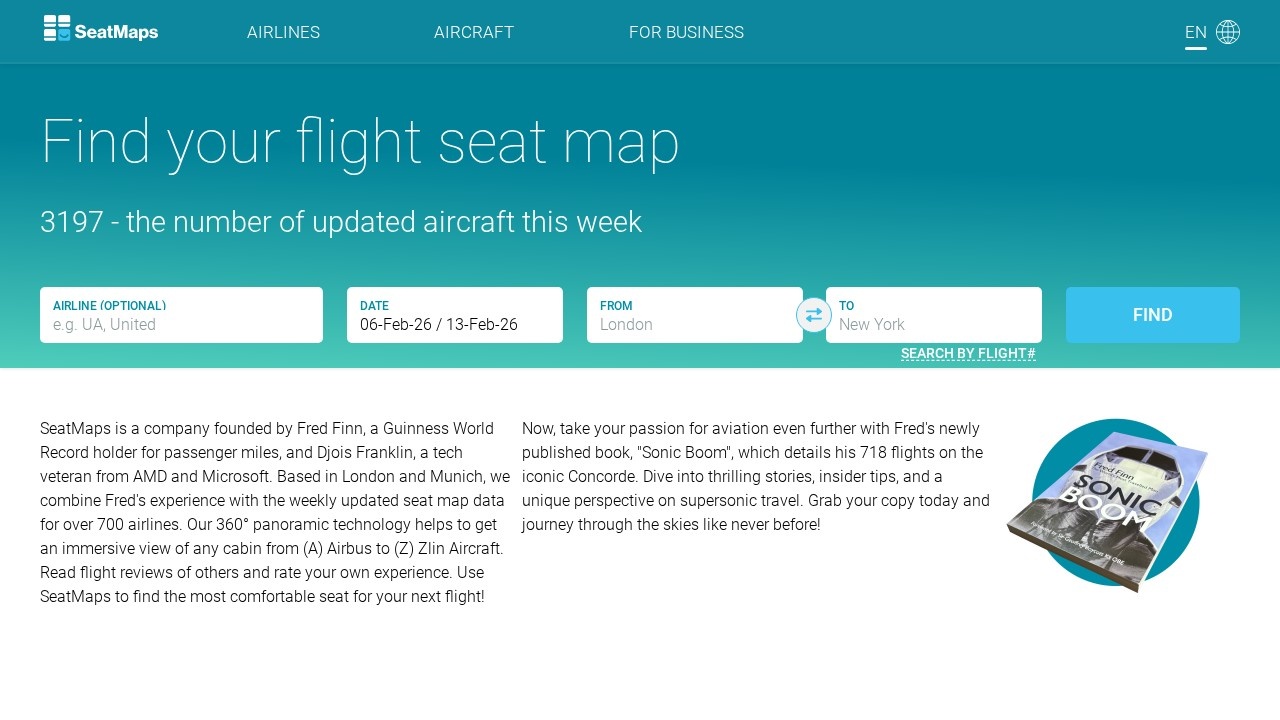Click the FIND button

click(1152, 314)
